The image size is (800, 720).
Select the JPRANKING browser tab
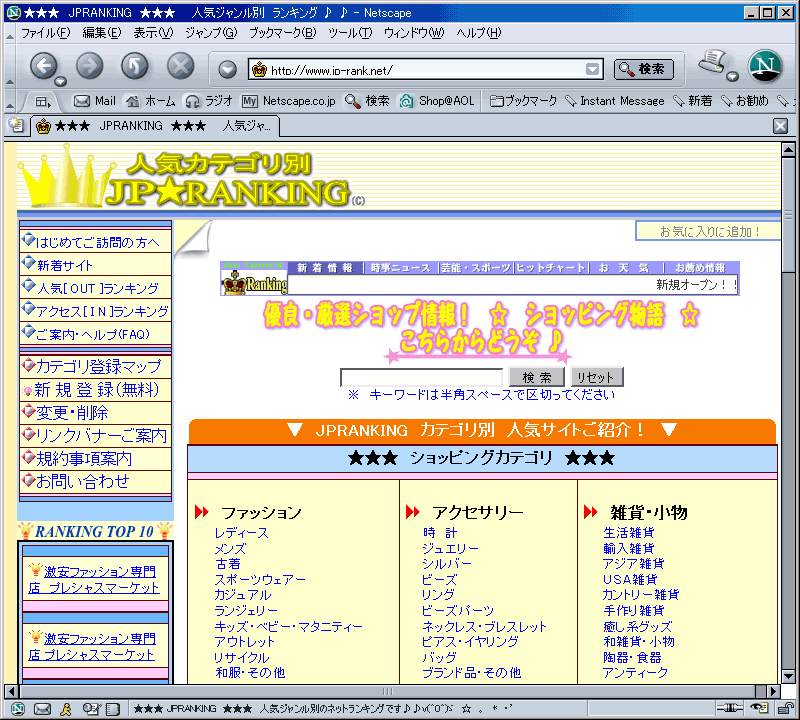(x=155, y=126)
